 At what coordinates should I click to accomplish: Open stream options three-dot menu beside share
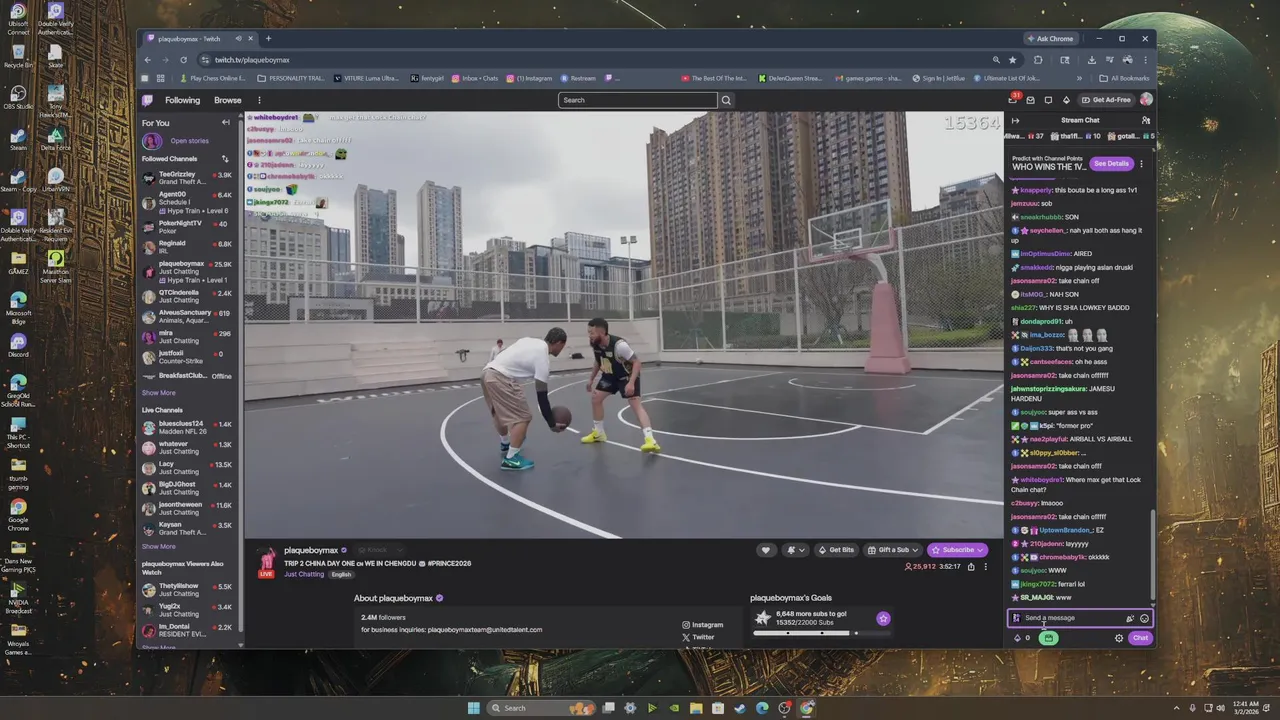tap(985, 566)
